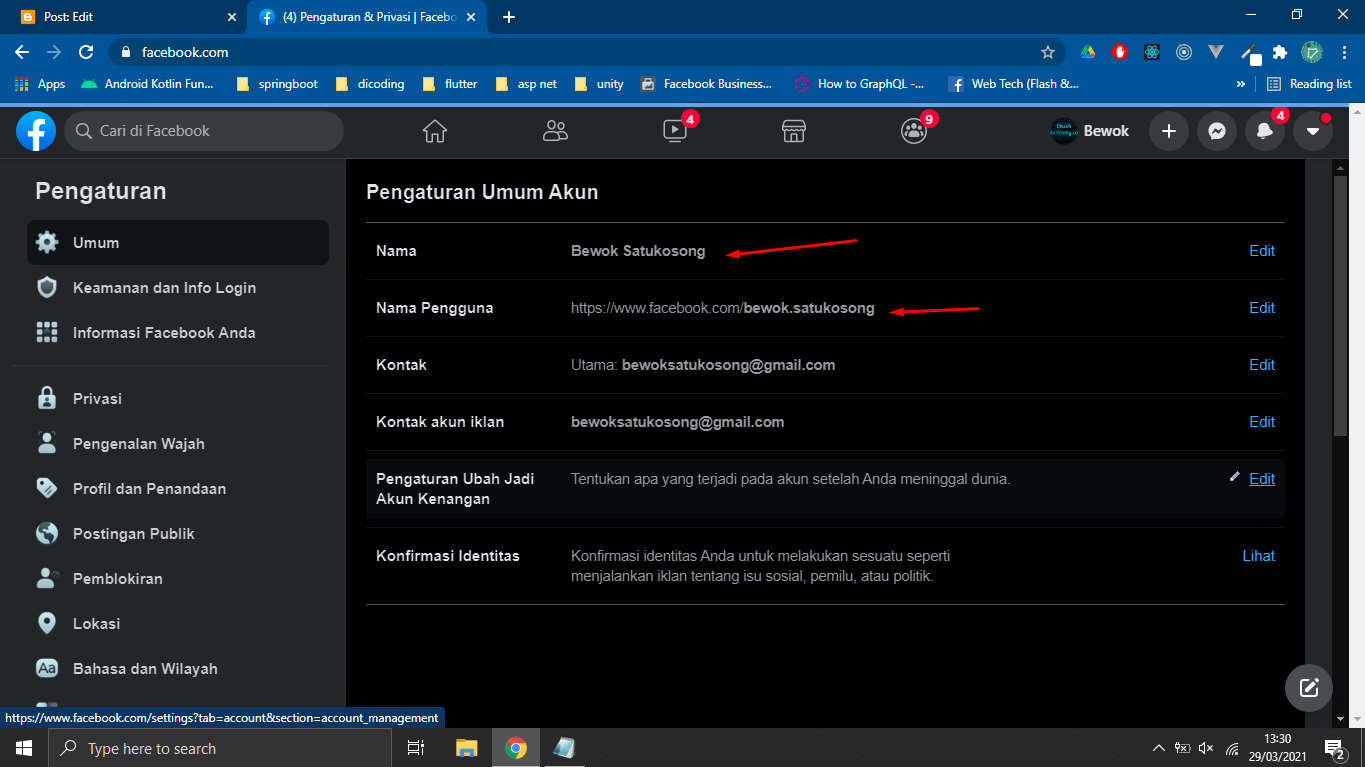Open Bahasa dan Wilayah settings

pos(178,669)
